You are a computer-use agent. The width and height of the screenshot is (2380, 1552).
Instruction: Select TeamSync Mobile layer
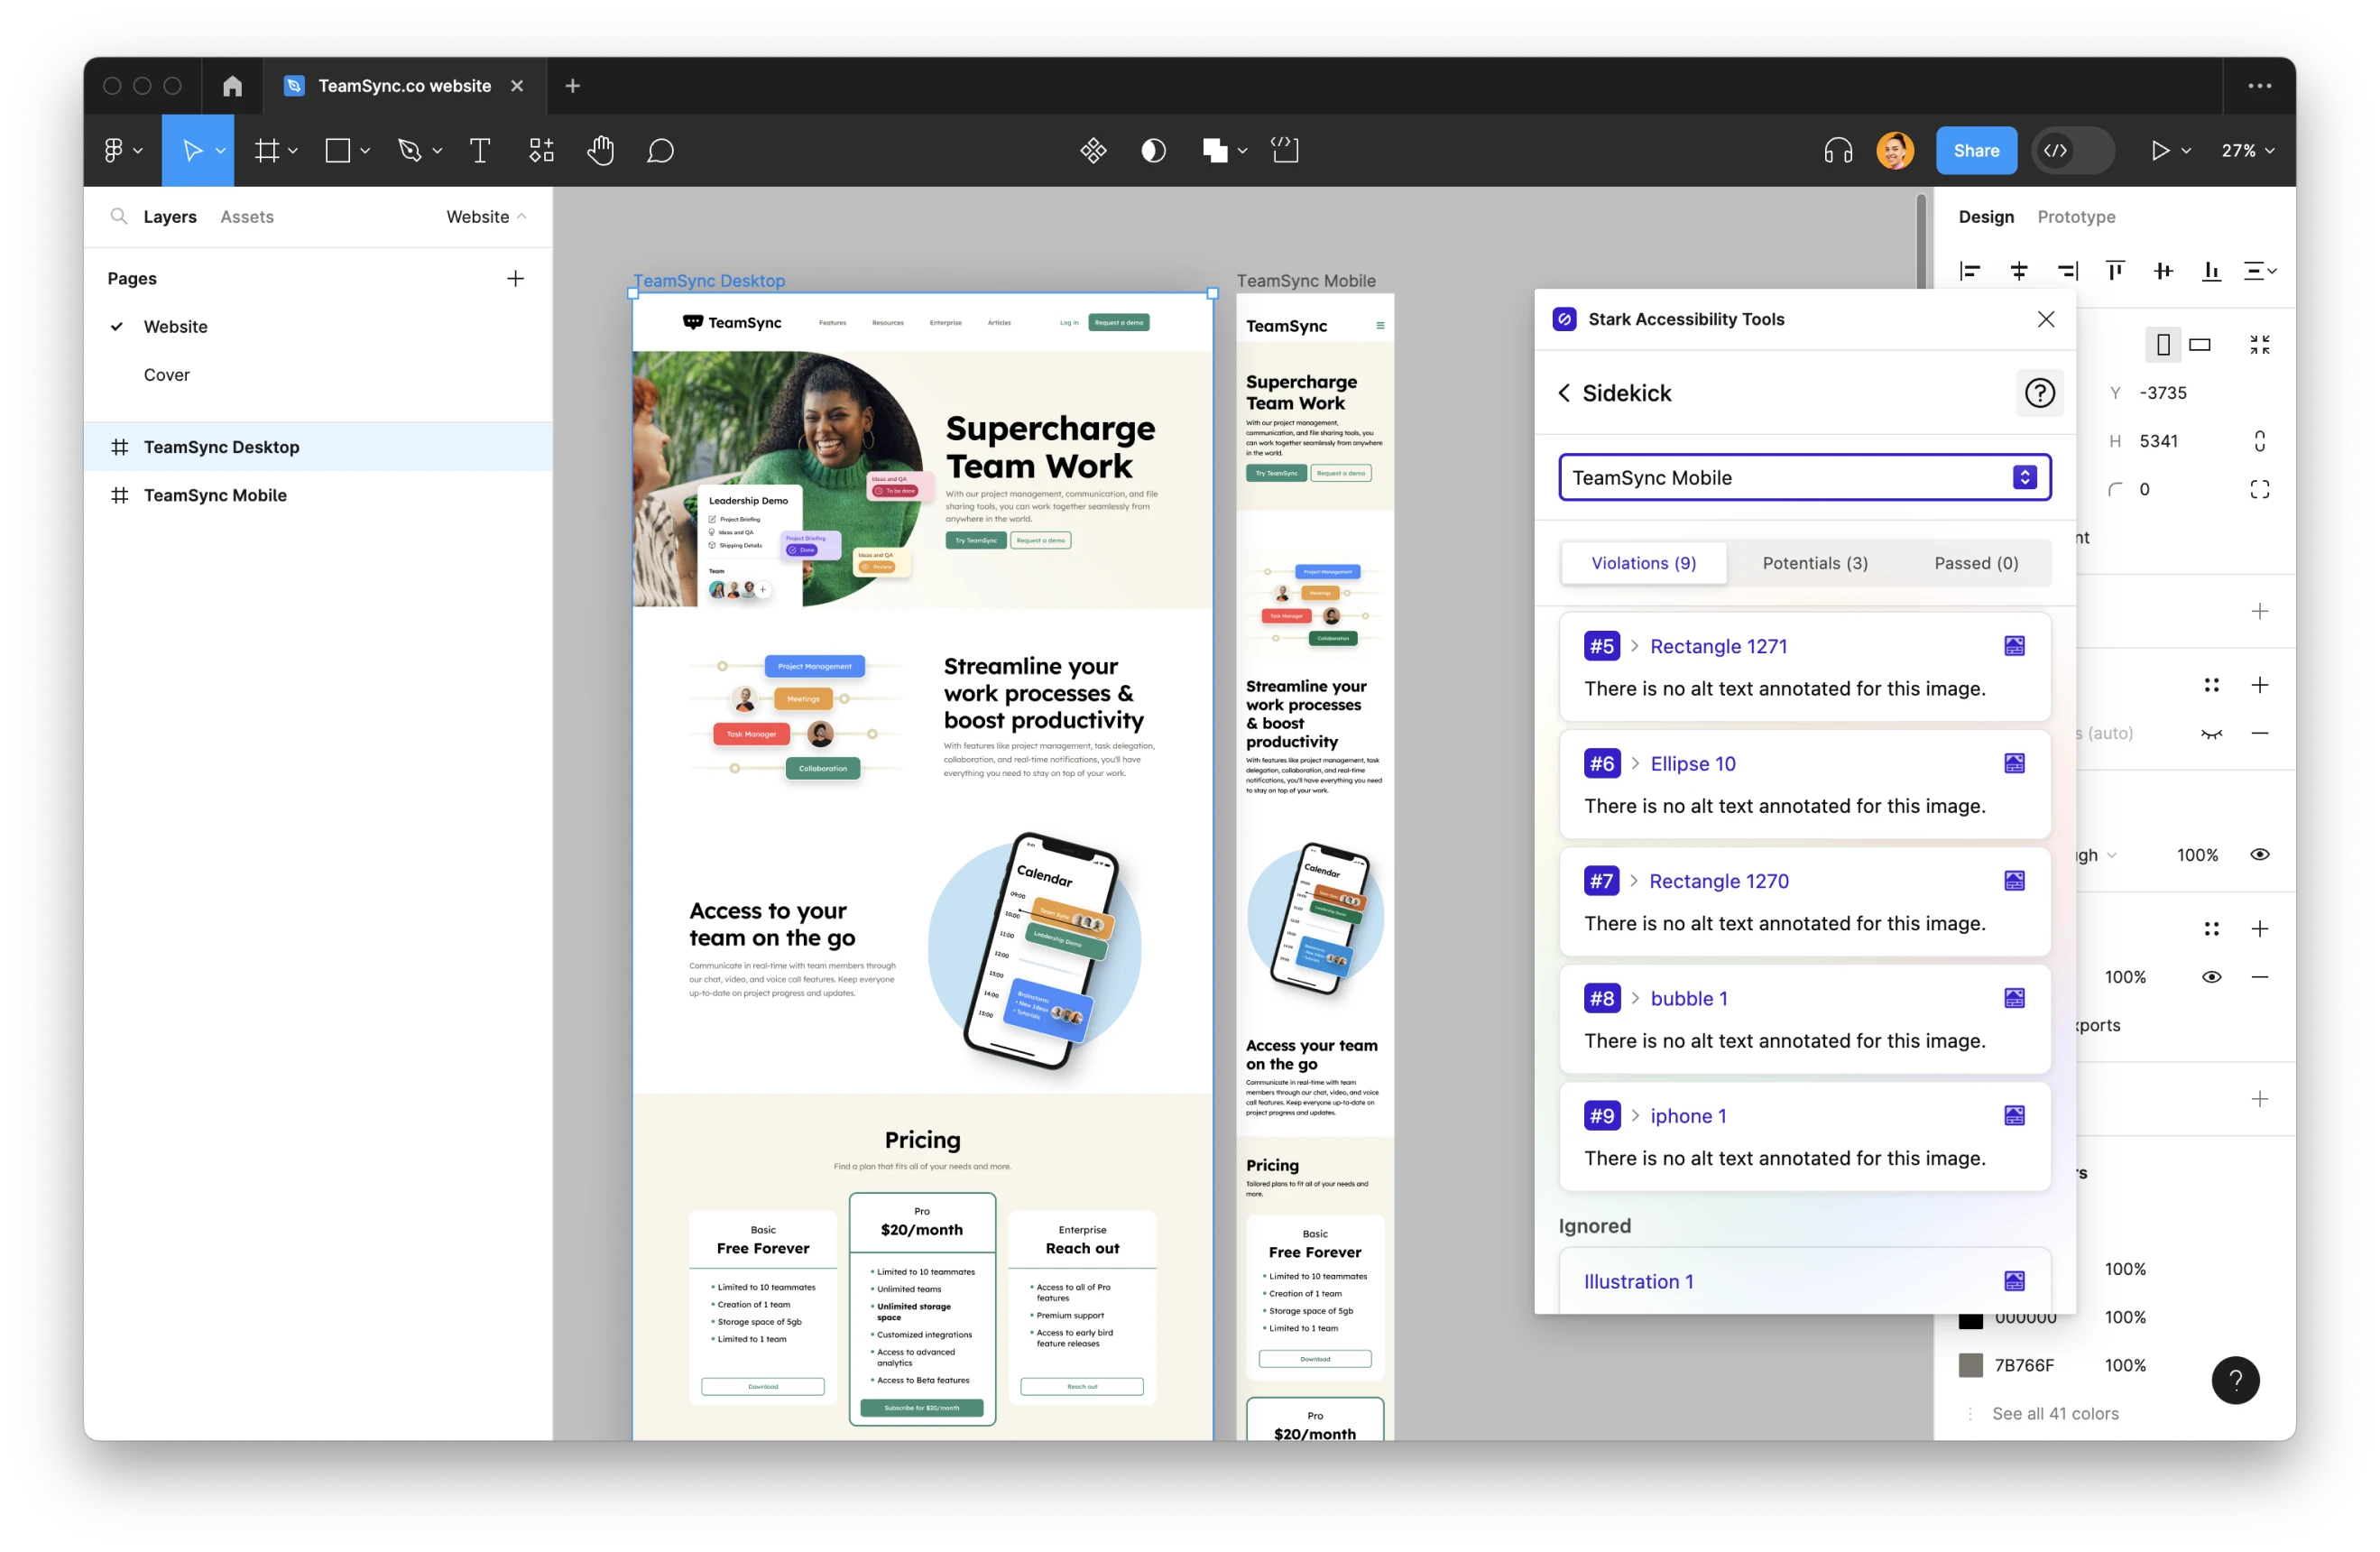pyautogui.click(x=215, y=495)
